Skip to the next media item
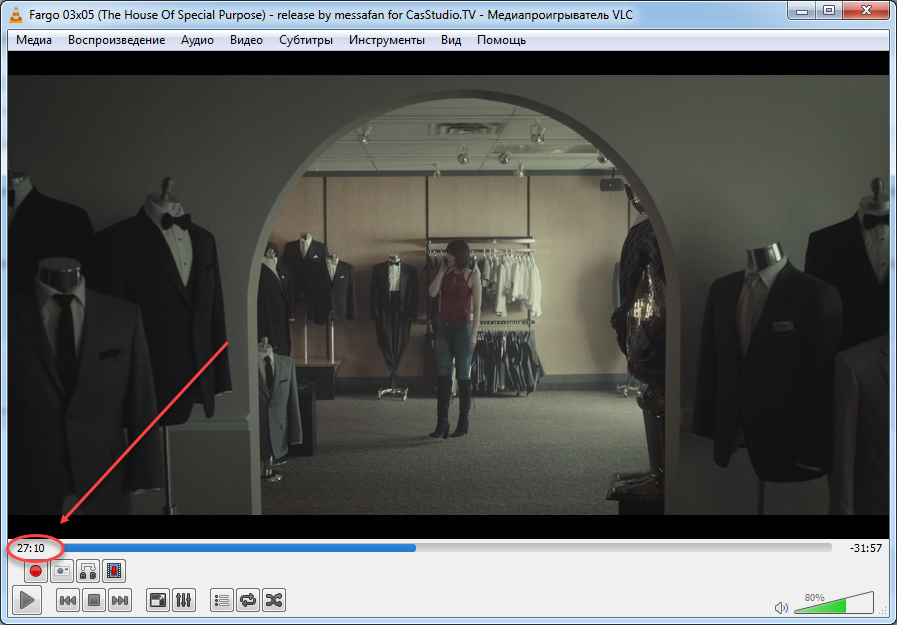Image resolution: width=897 pixels, height=625 pixels. point(120,600)
